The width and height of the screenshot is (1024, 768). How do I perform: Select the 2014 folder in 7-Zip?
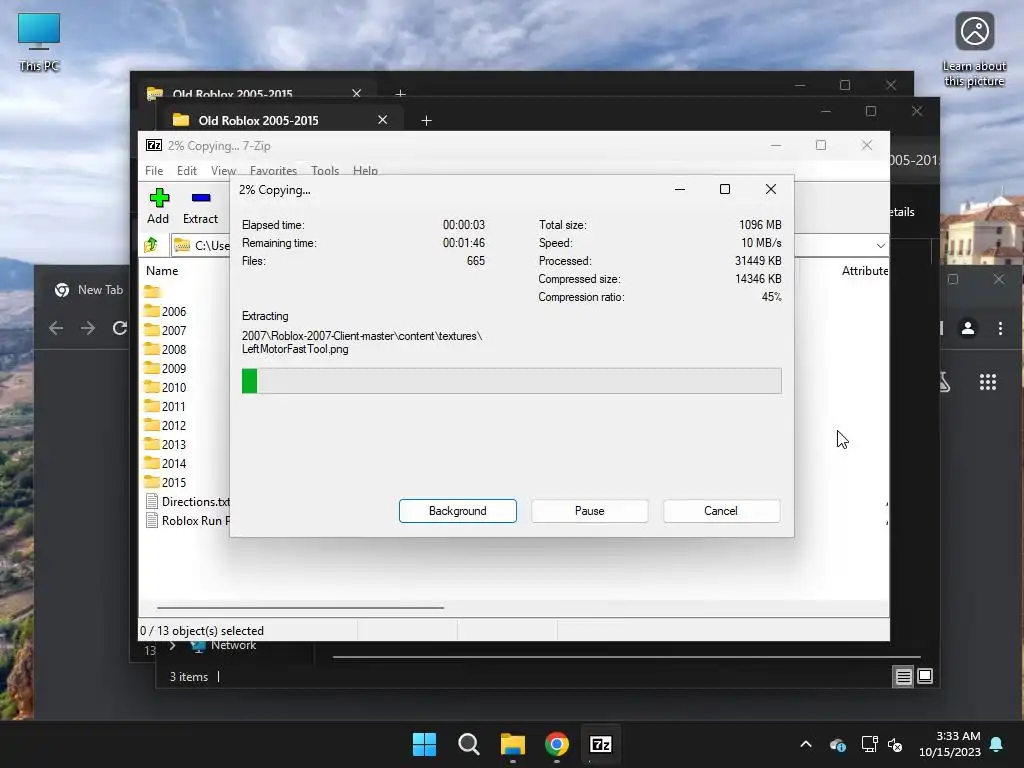click(165, 463)
